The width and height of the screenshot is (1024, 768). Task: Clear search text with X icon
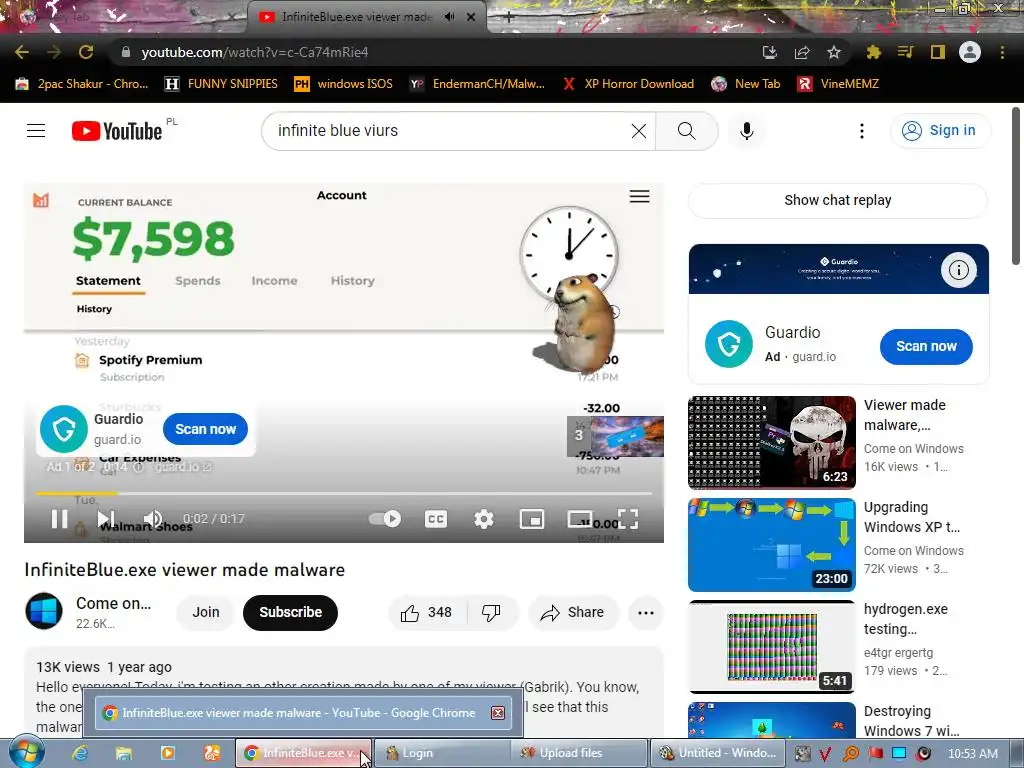click(639, 131)
